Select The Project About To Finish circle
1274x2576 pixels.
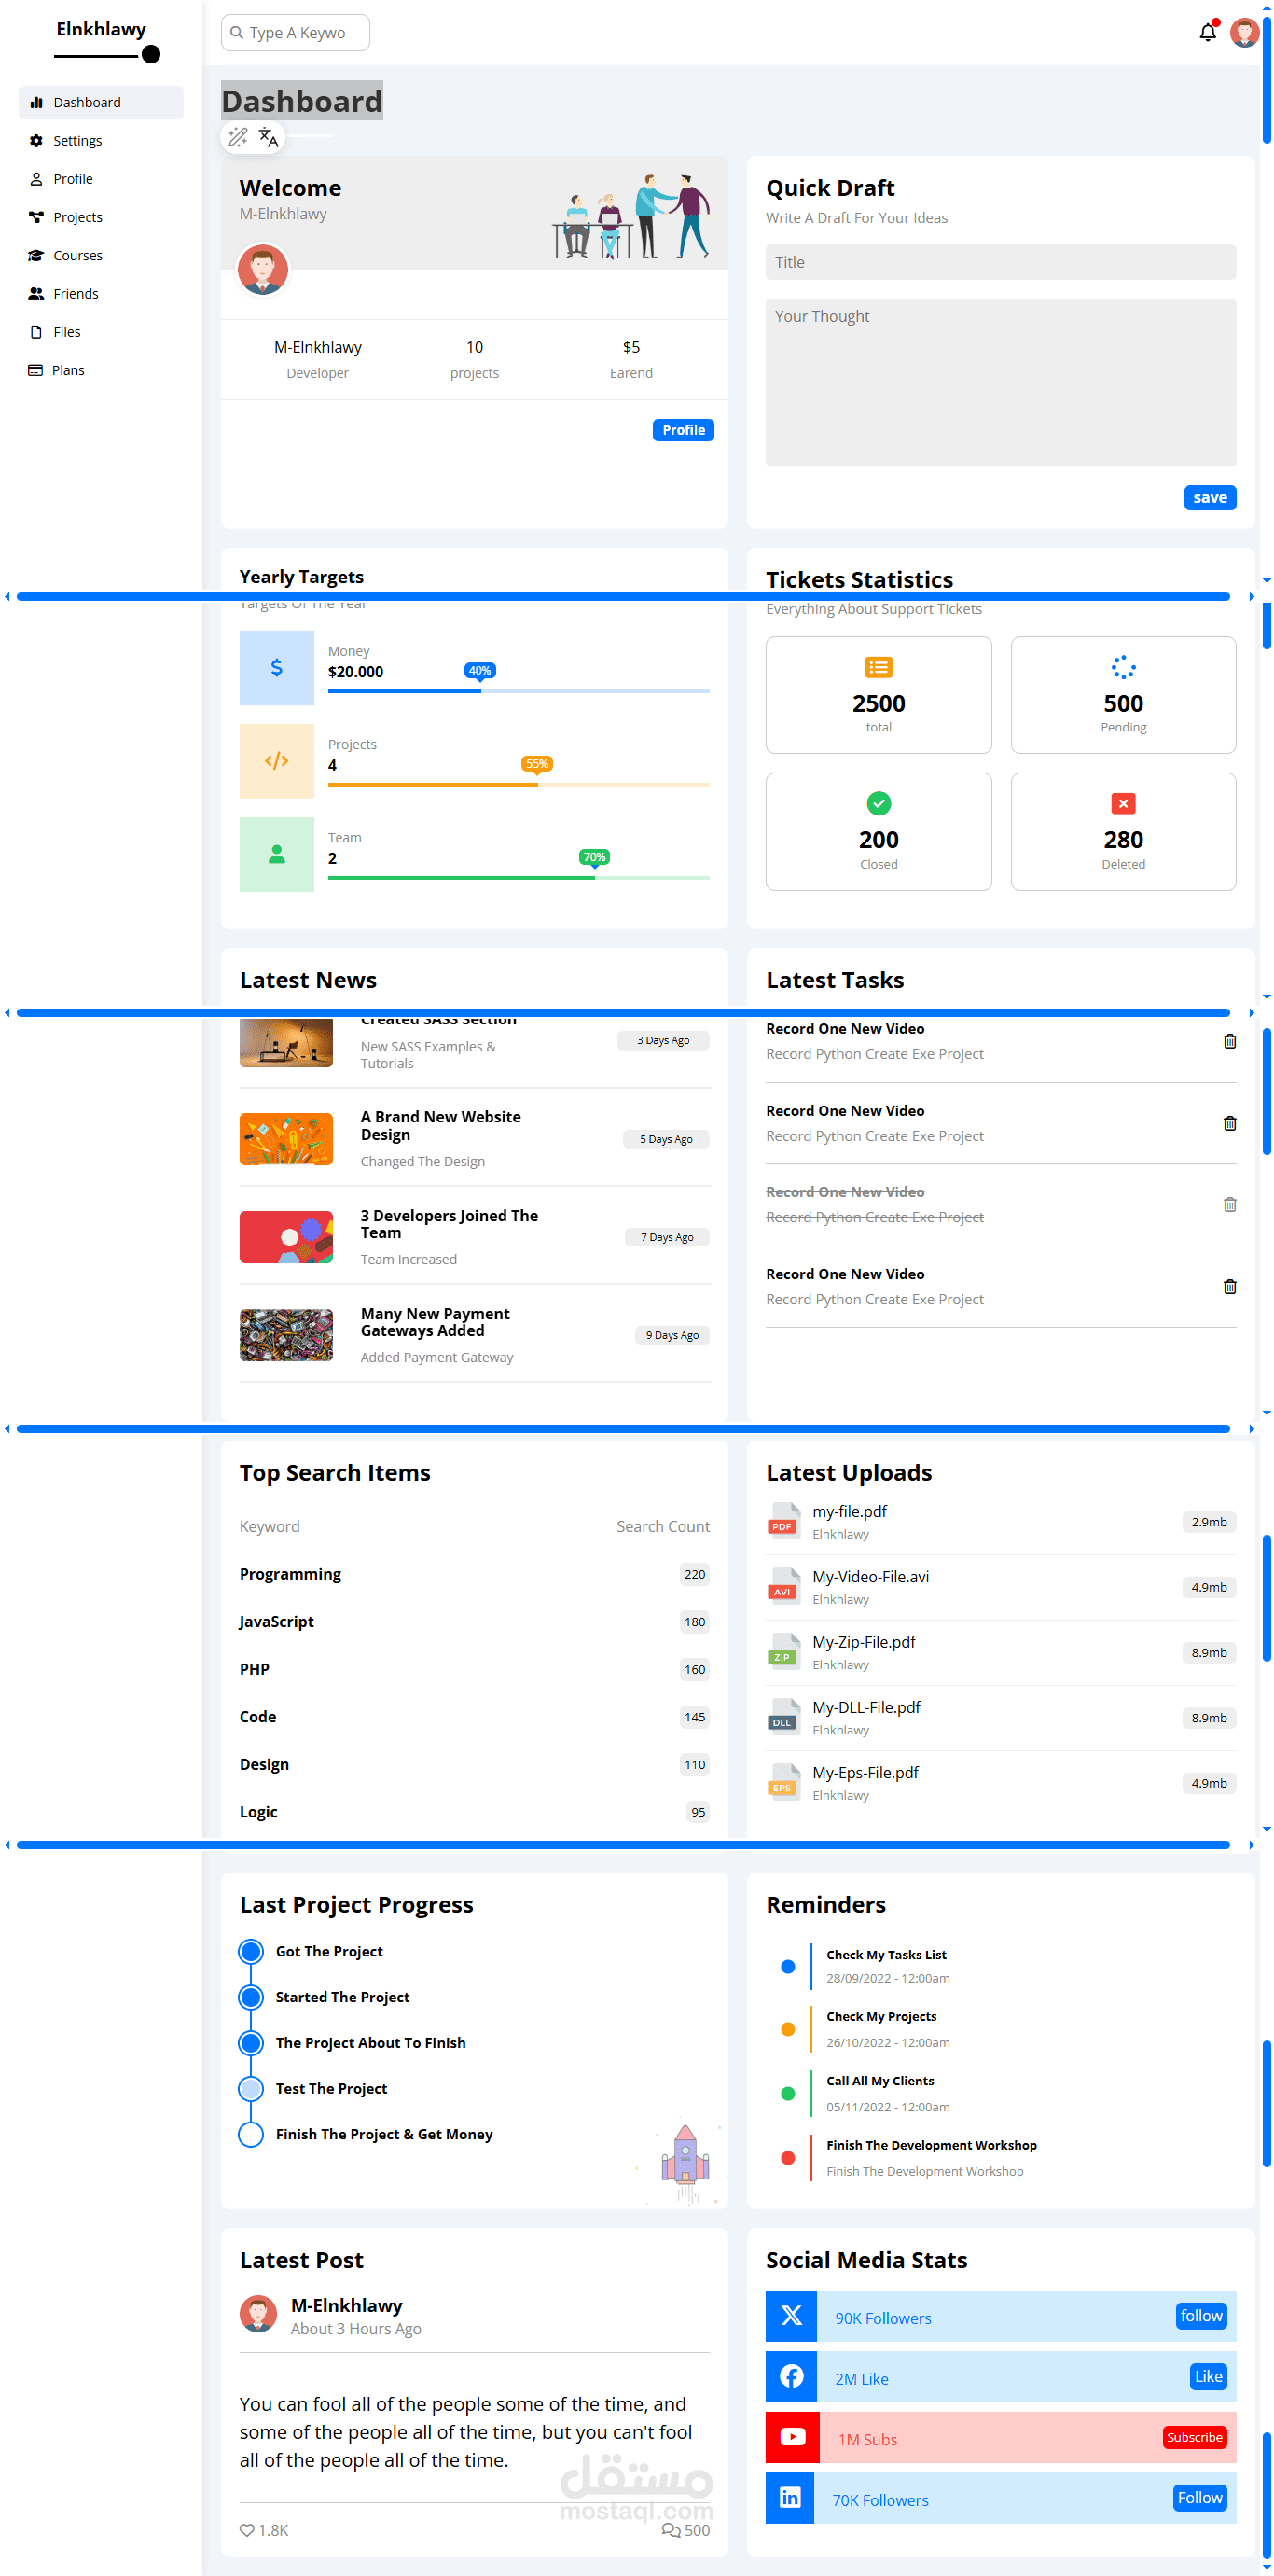[251, 2042]
